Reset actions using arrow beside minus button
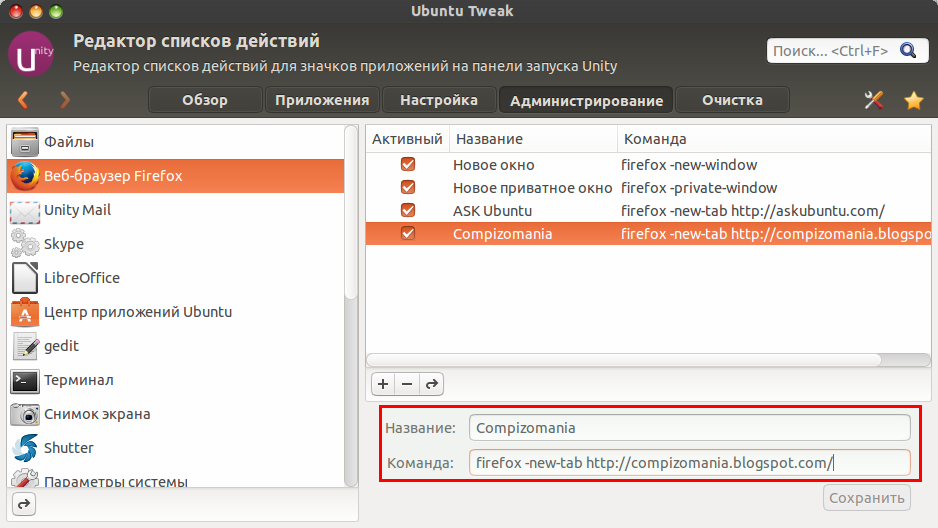Screen dimensions: 938x528 [431, 384]
